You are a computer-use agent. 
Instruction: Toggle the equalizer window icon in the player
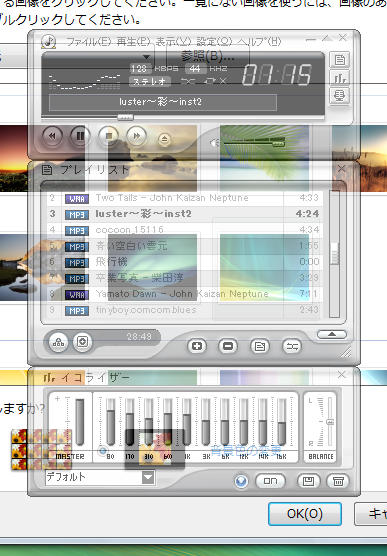(x=339, y=78)
